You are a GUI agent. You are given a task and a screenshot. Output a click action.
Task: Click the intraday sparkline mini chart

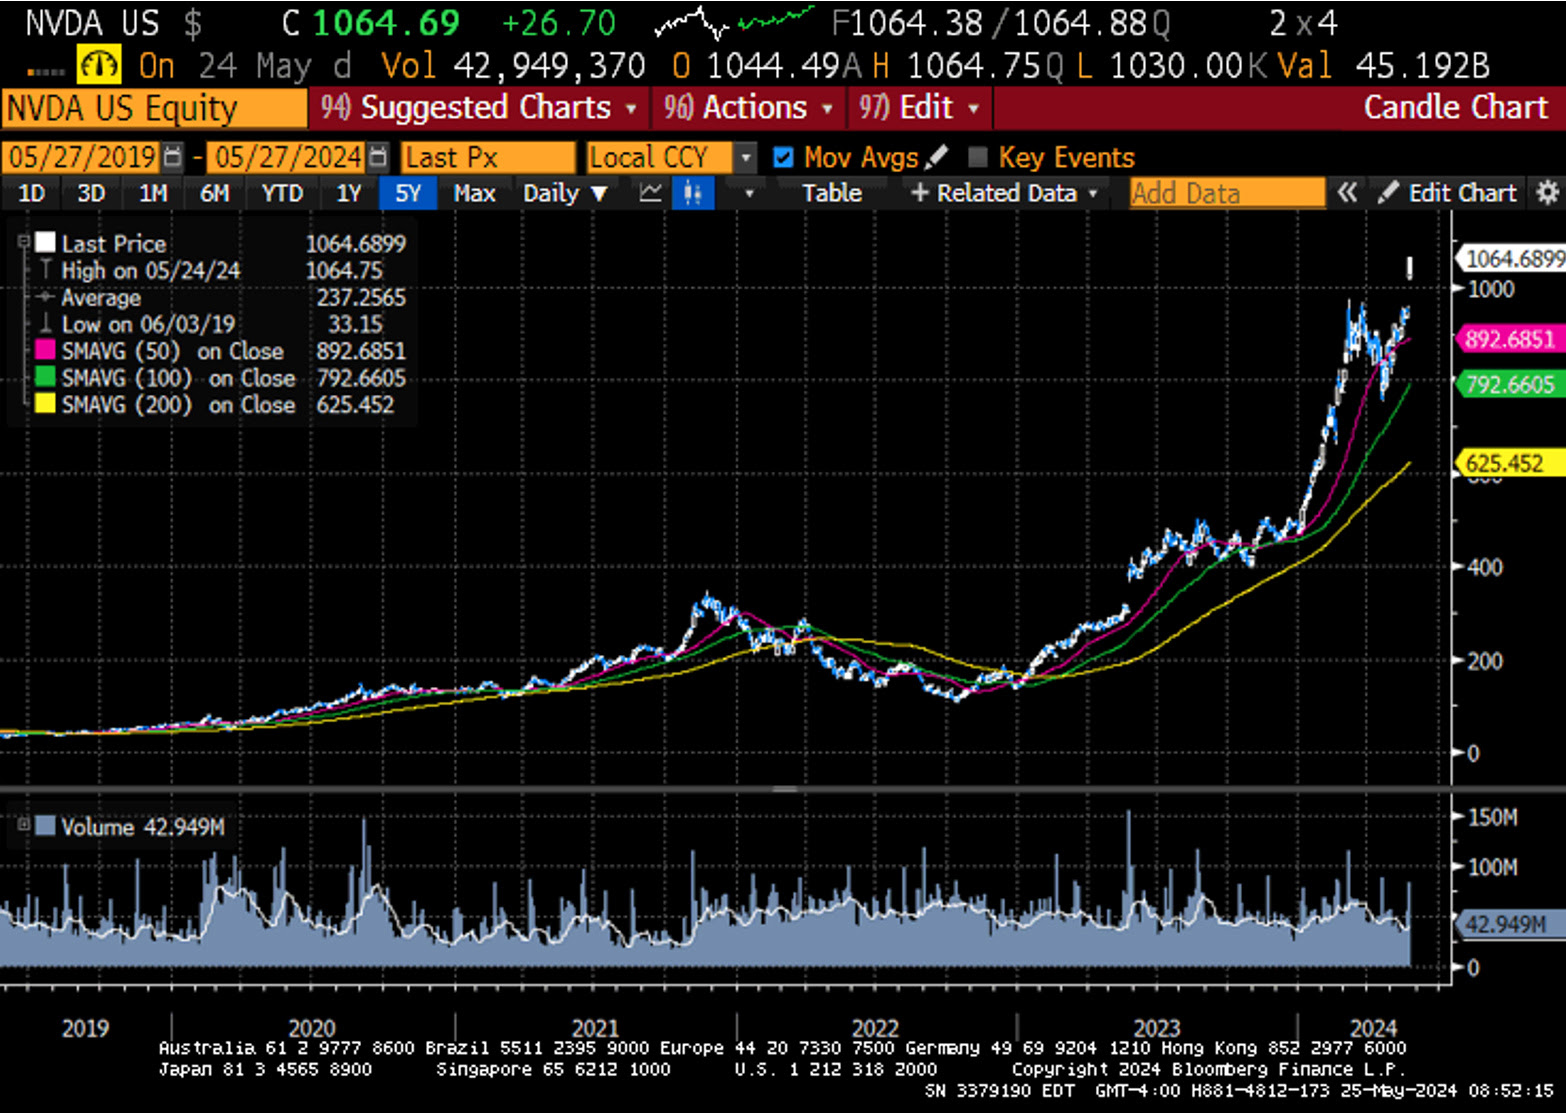[x=735, y=22]
